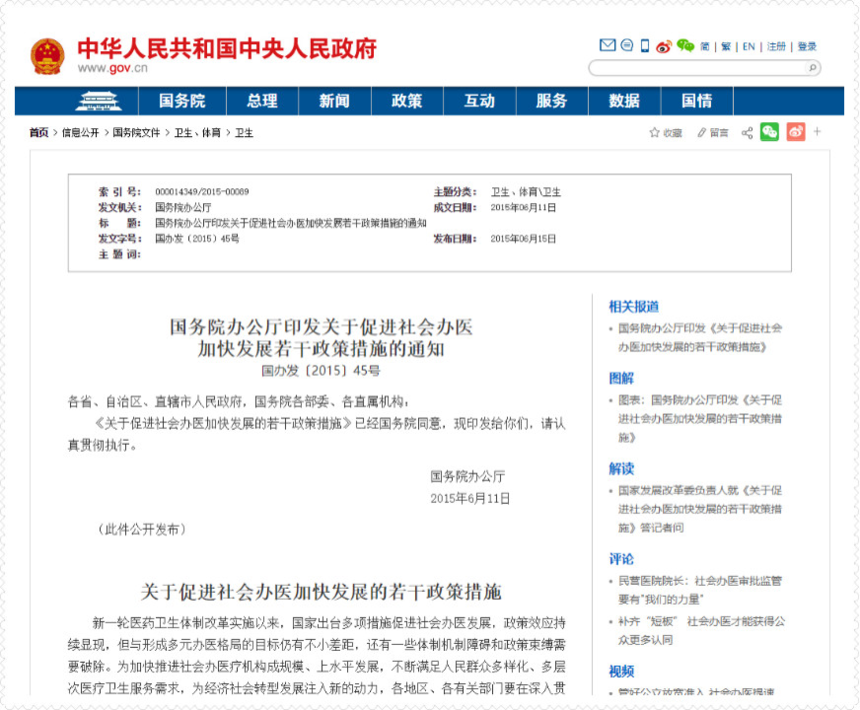The image size is (860, 710).
Task: Go to 首页 in the breadcrumb
Action: point(38,133)
